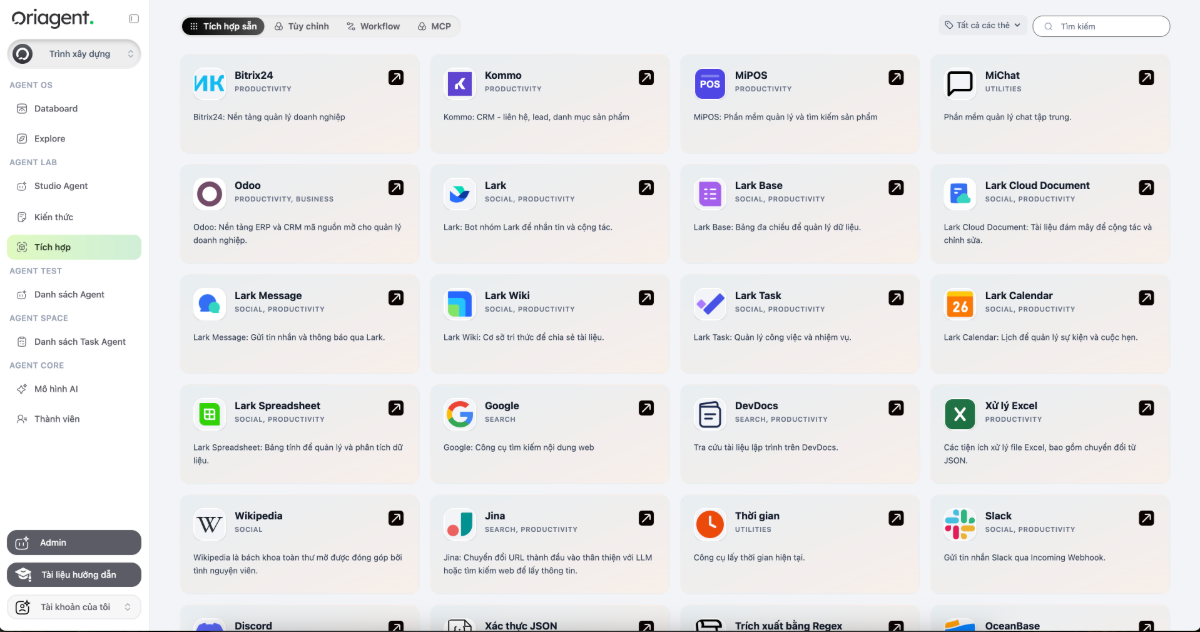Screen dimensions: 1200x632
Task: Open the MiPOS integration arrow icon
Action: pyautogui.click(x=896, y=77)
